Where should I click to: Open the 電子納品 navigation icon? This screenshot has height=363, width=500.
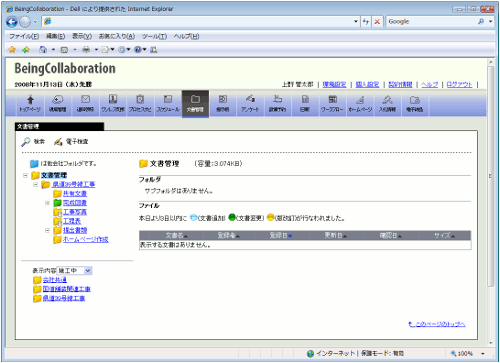[415, 104]
